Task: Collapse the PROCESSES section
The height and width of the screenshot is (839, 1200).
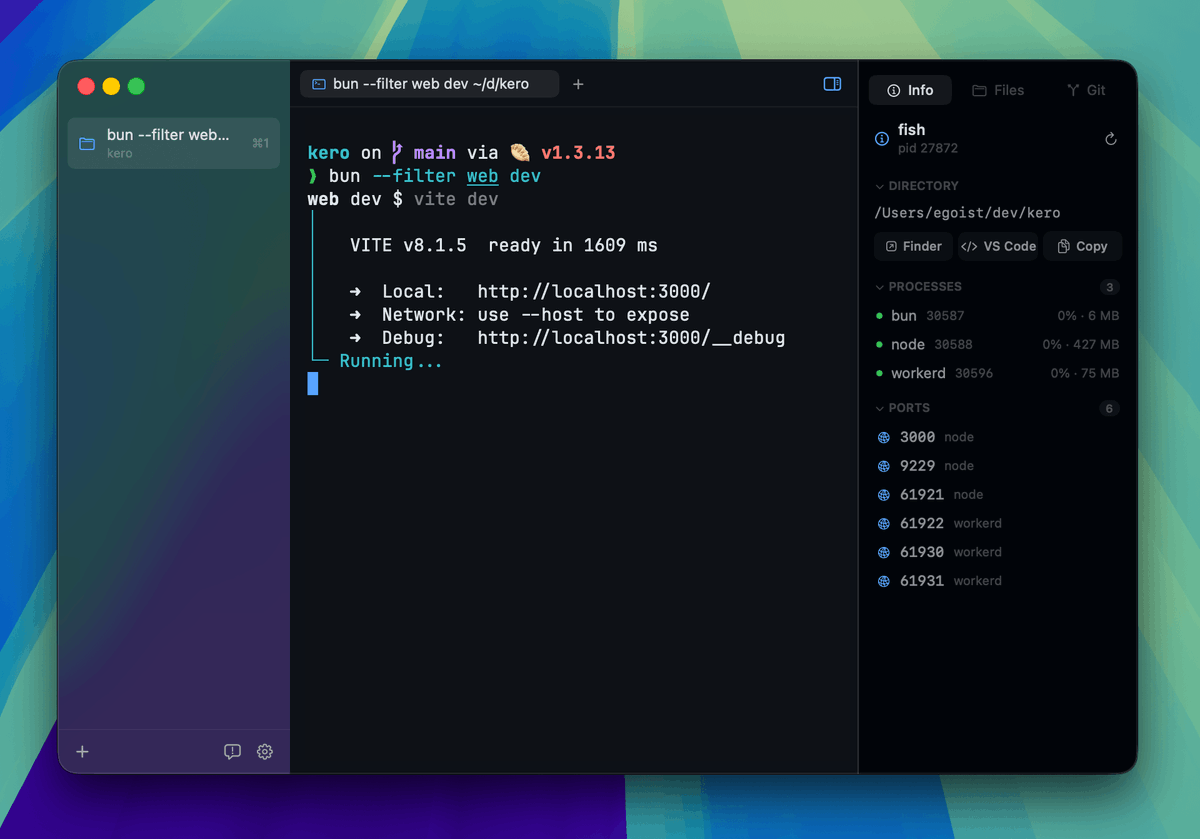Action: coord(918,287)
